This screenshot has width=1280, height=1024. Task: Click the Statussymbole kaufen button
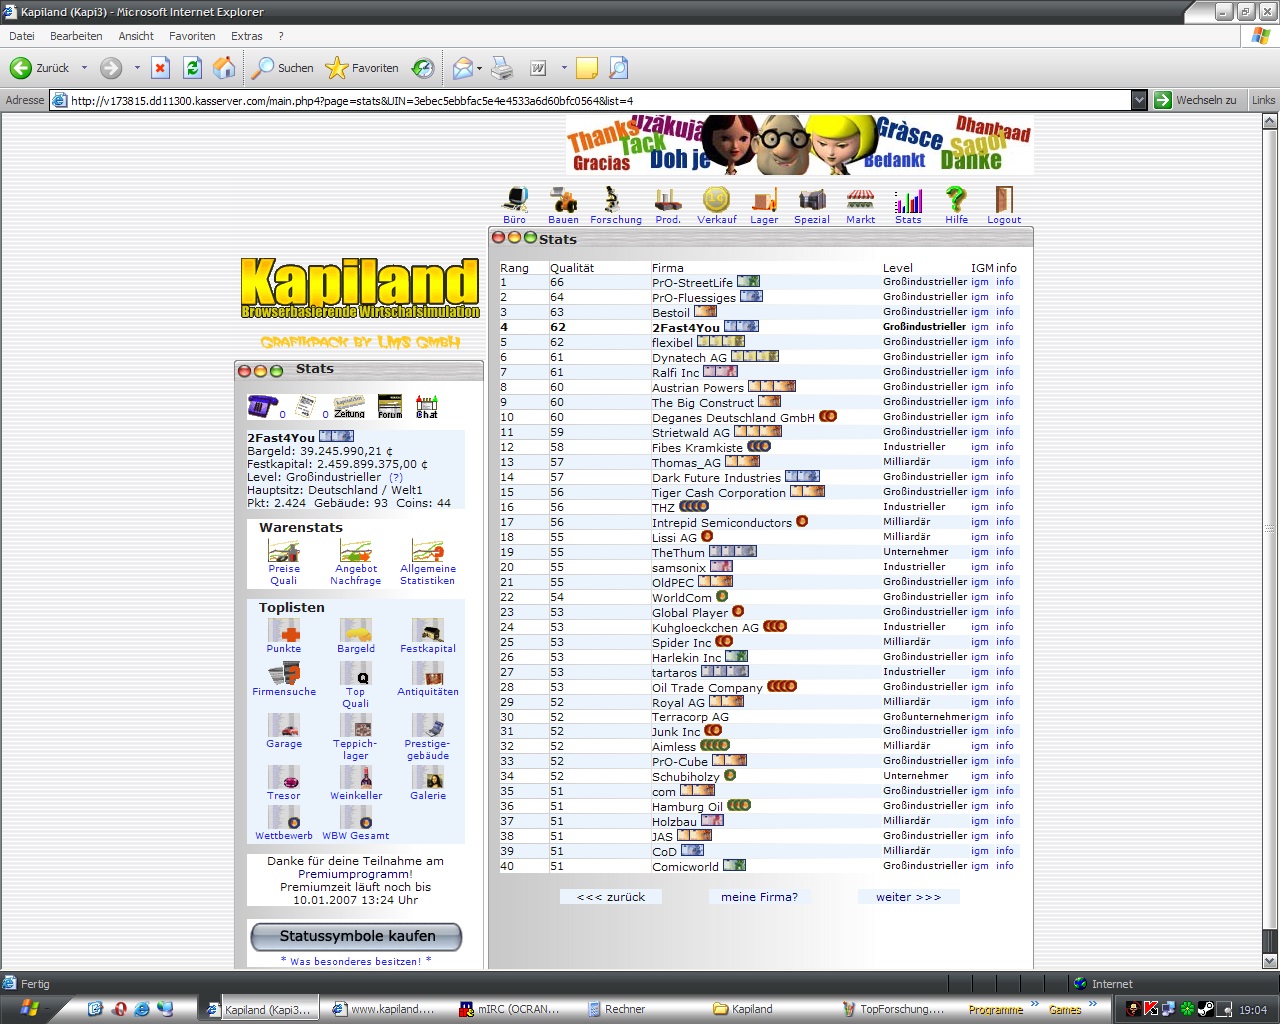click(x=356, y=937)
